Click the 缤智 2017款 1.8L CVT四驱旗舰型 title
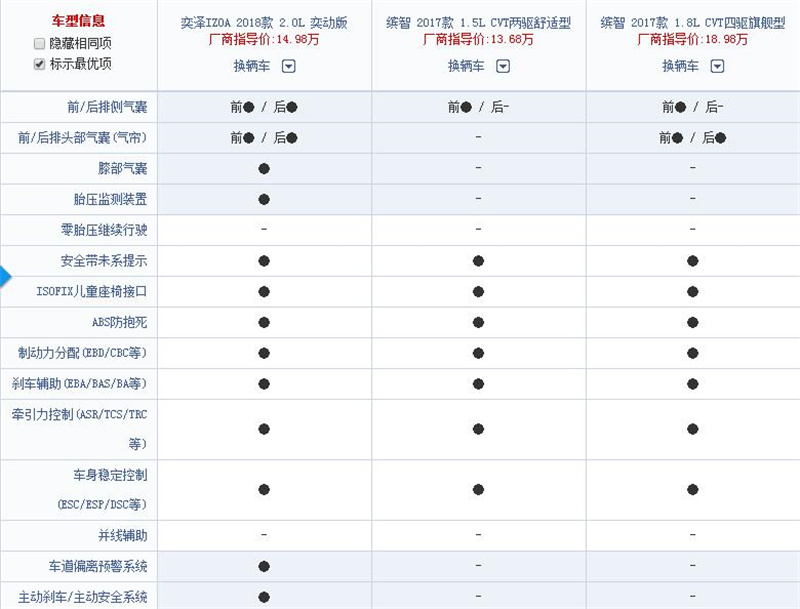Viewport: 800px width, 609px height. coord(693,23)
